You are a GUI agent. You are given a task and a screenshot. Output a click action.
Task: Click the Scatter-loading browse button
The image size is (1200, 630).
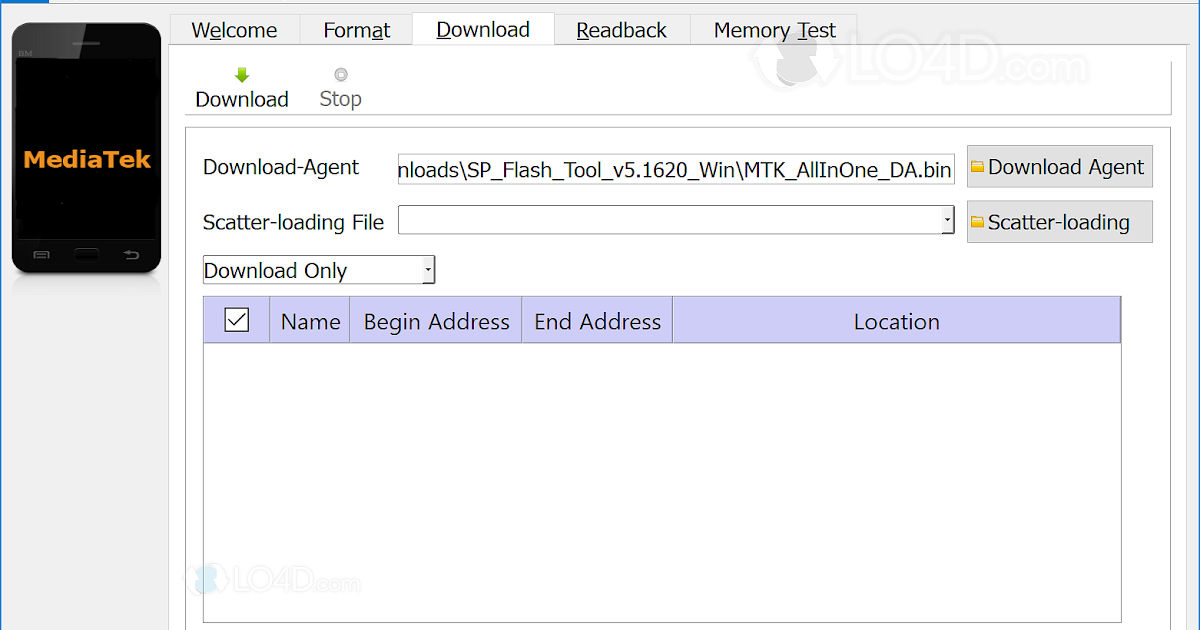point(1059,222)
